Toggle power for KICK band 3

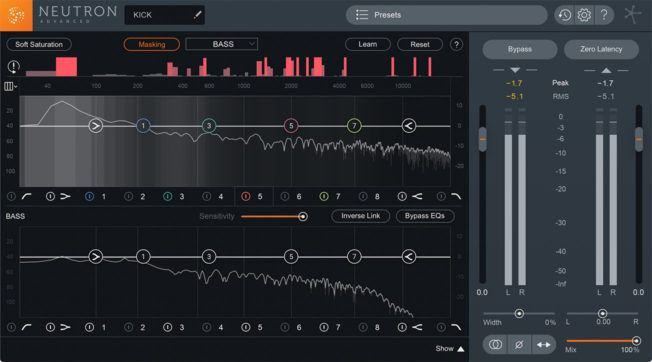(x=168, y=196)
